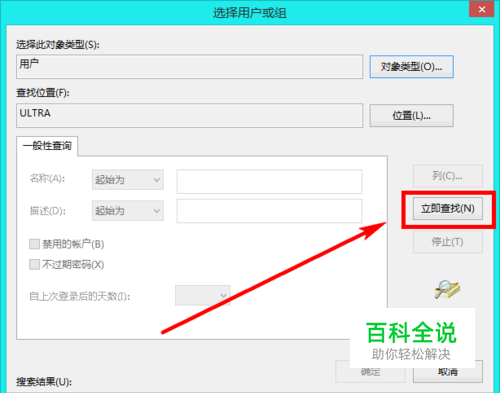Click the location field showing ULTRA

tap(189, 115)
